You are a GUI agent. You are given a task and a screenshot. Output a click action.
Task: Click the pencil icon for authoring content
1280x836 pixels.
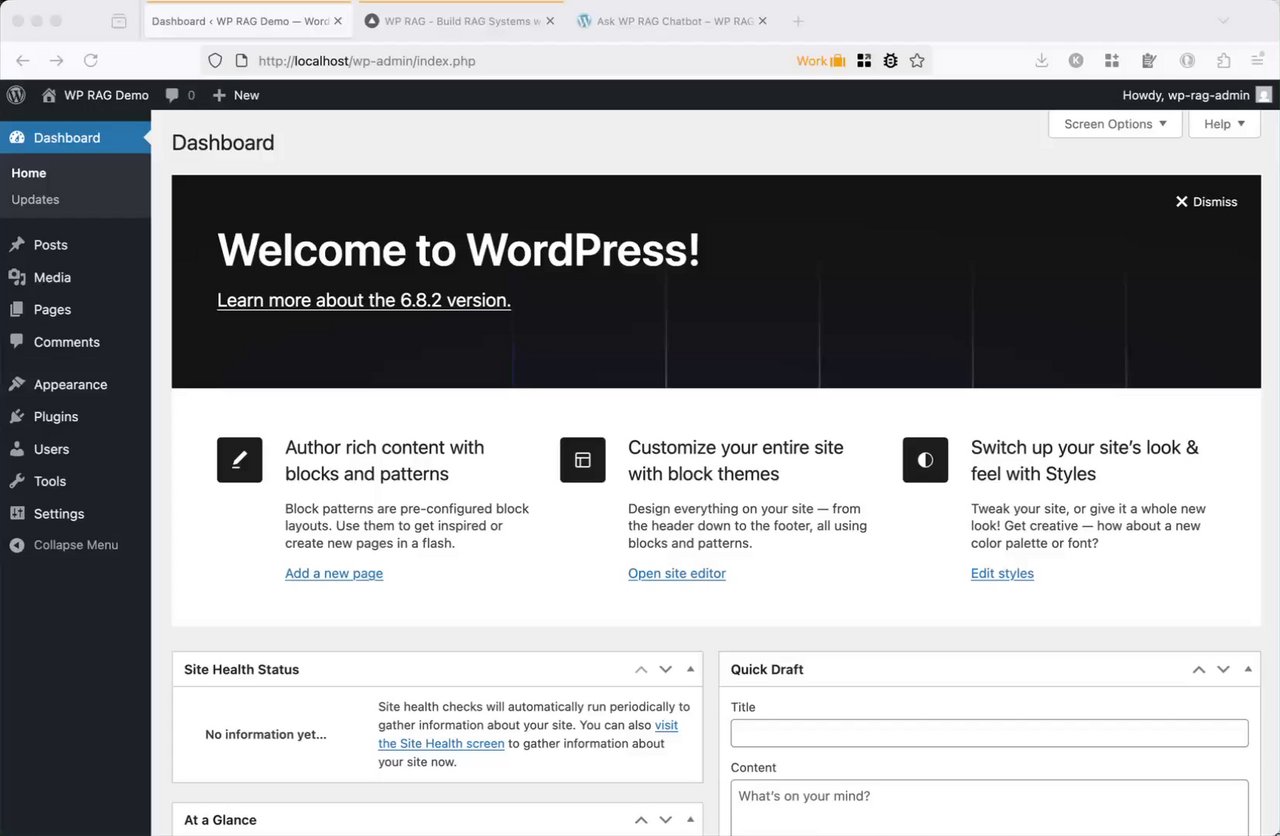point(239,460)
